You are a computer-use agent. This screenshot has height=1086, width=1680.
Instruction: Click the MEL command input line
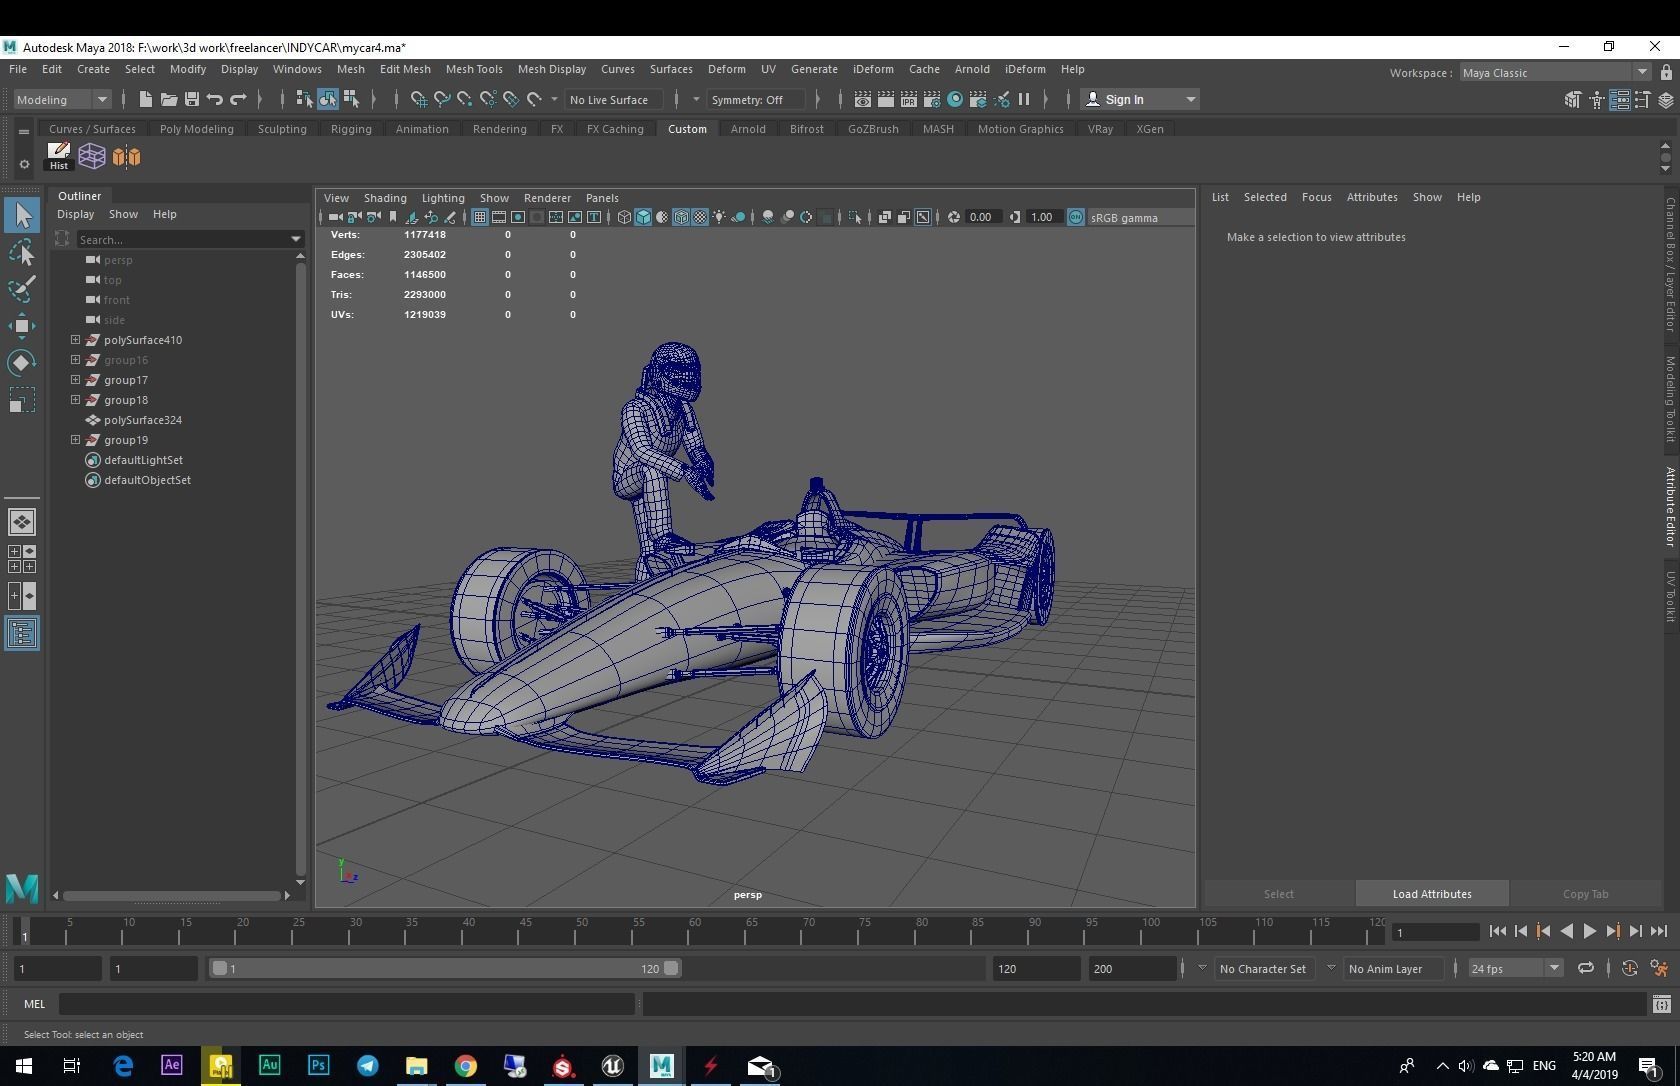coord(347,1004)
